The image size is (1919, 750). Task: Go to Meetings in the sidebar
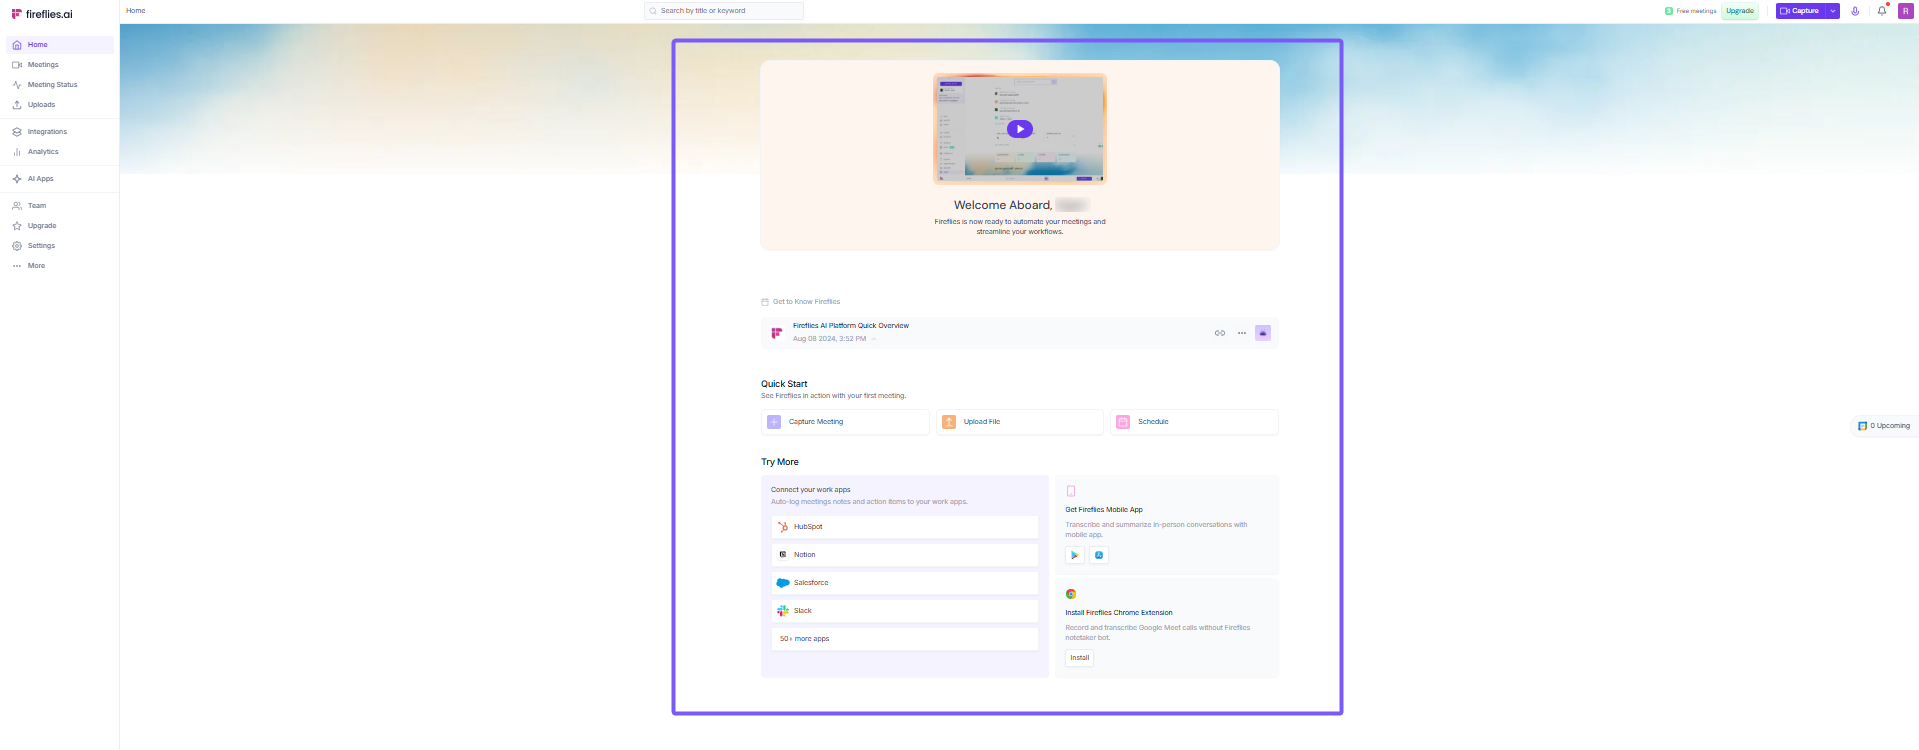pos(60,65)
